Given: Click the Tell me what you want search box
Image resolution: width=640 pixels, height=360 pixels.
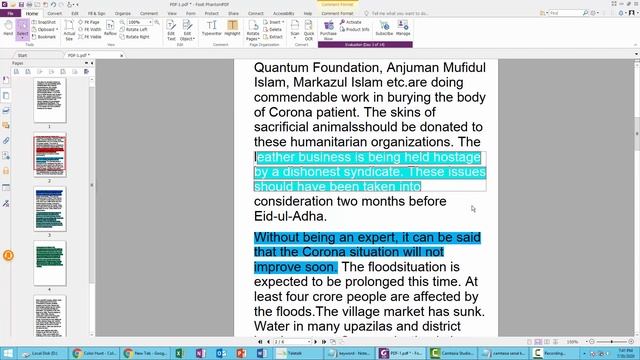Looking at the screenshot, I should click(x=400, y=13).
